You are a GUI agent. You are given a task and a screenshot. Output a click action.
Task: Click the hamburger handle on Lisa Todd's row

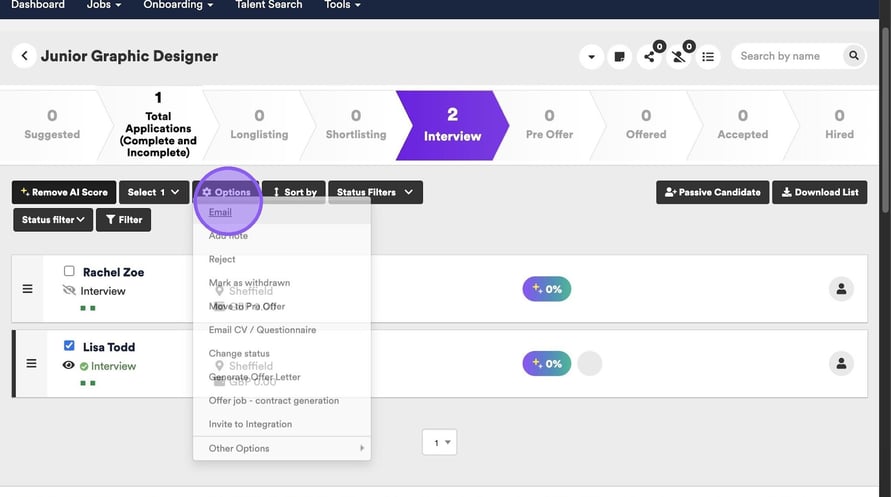[31, 363]
